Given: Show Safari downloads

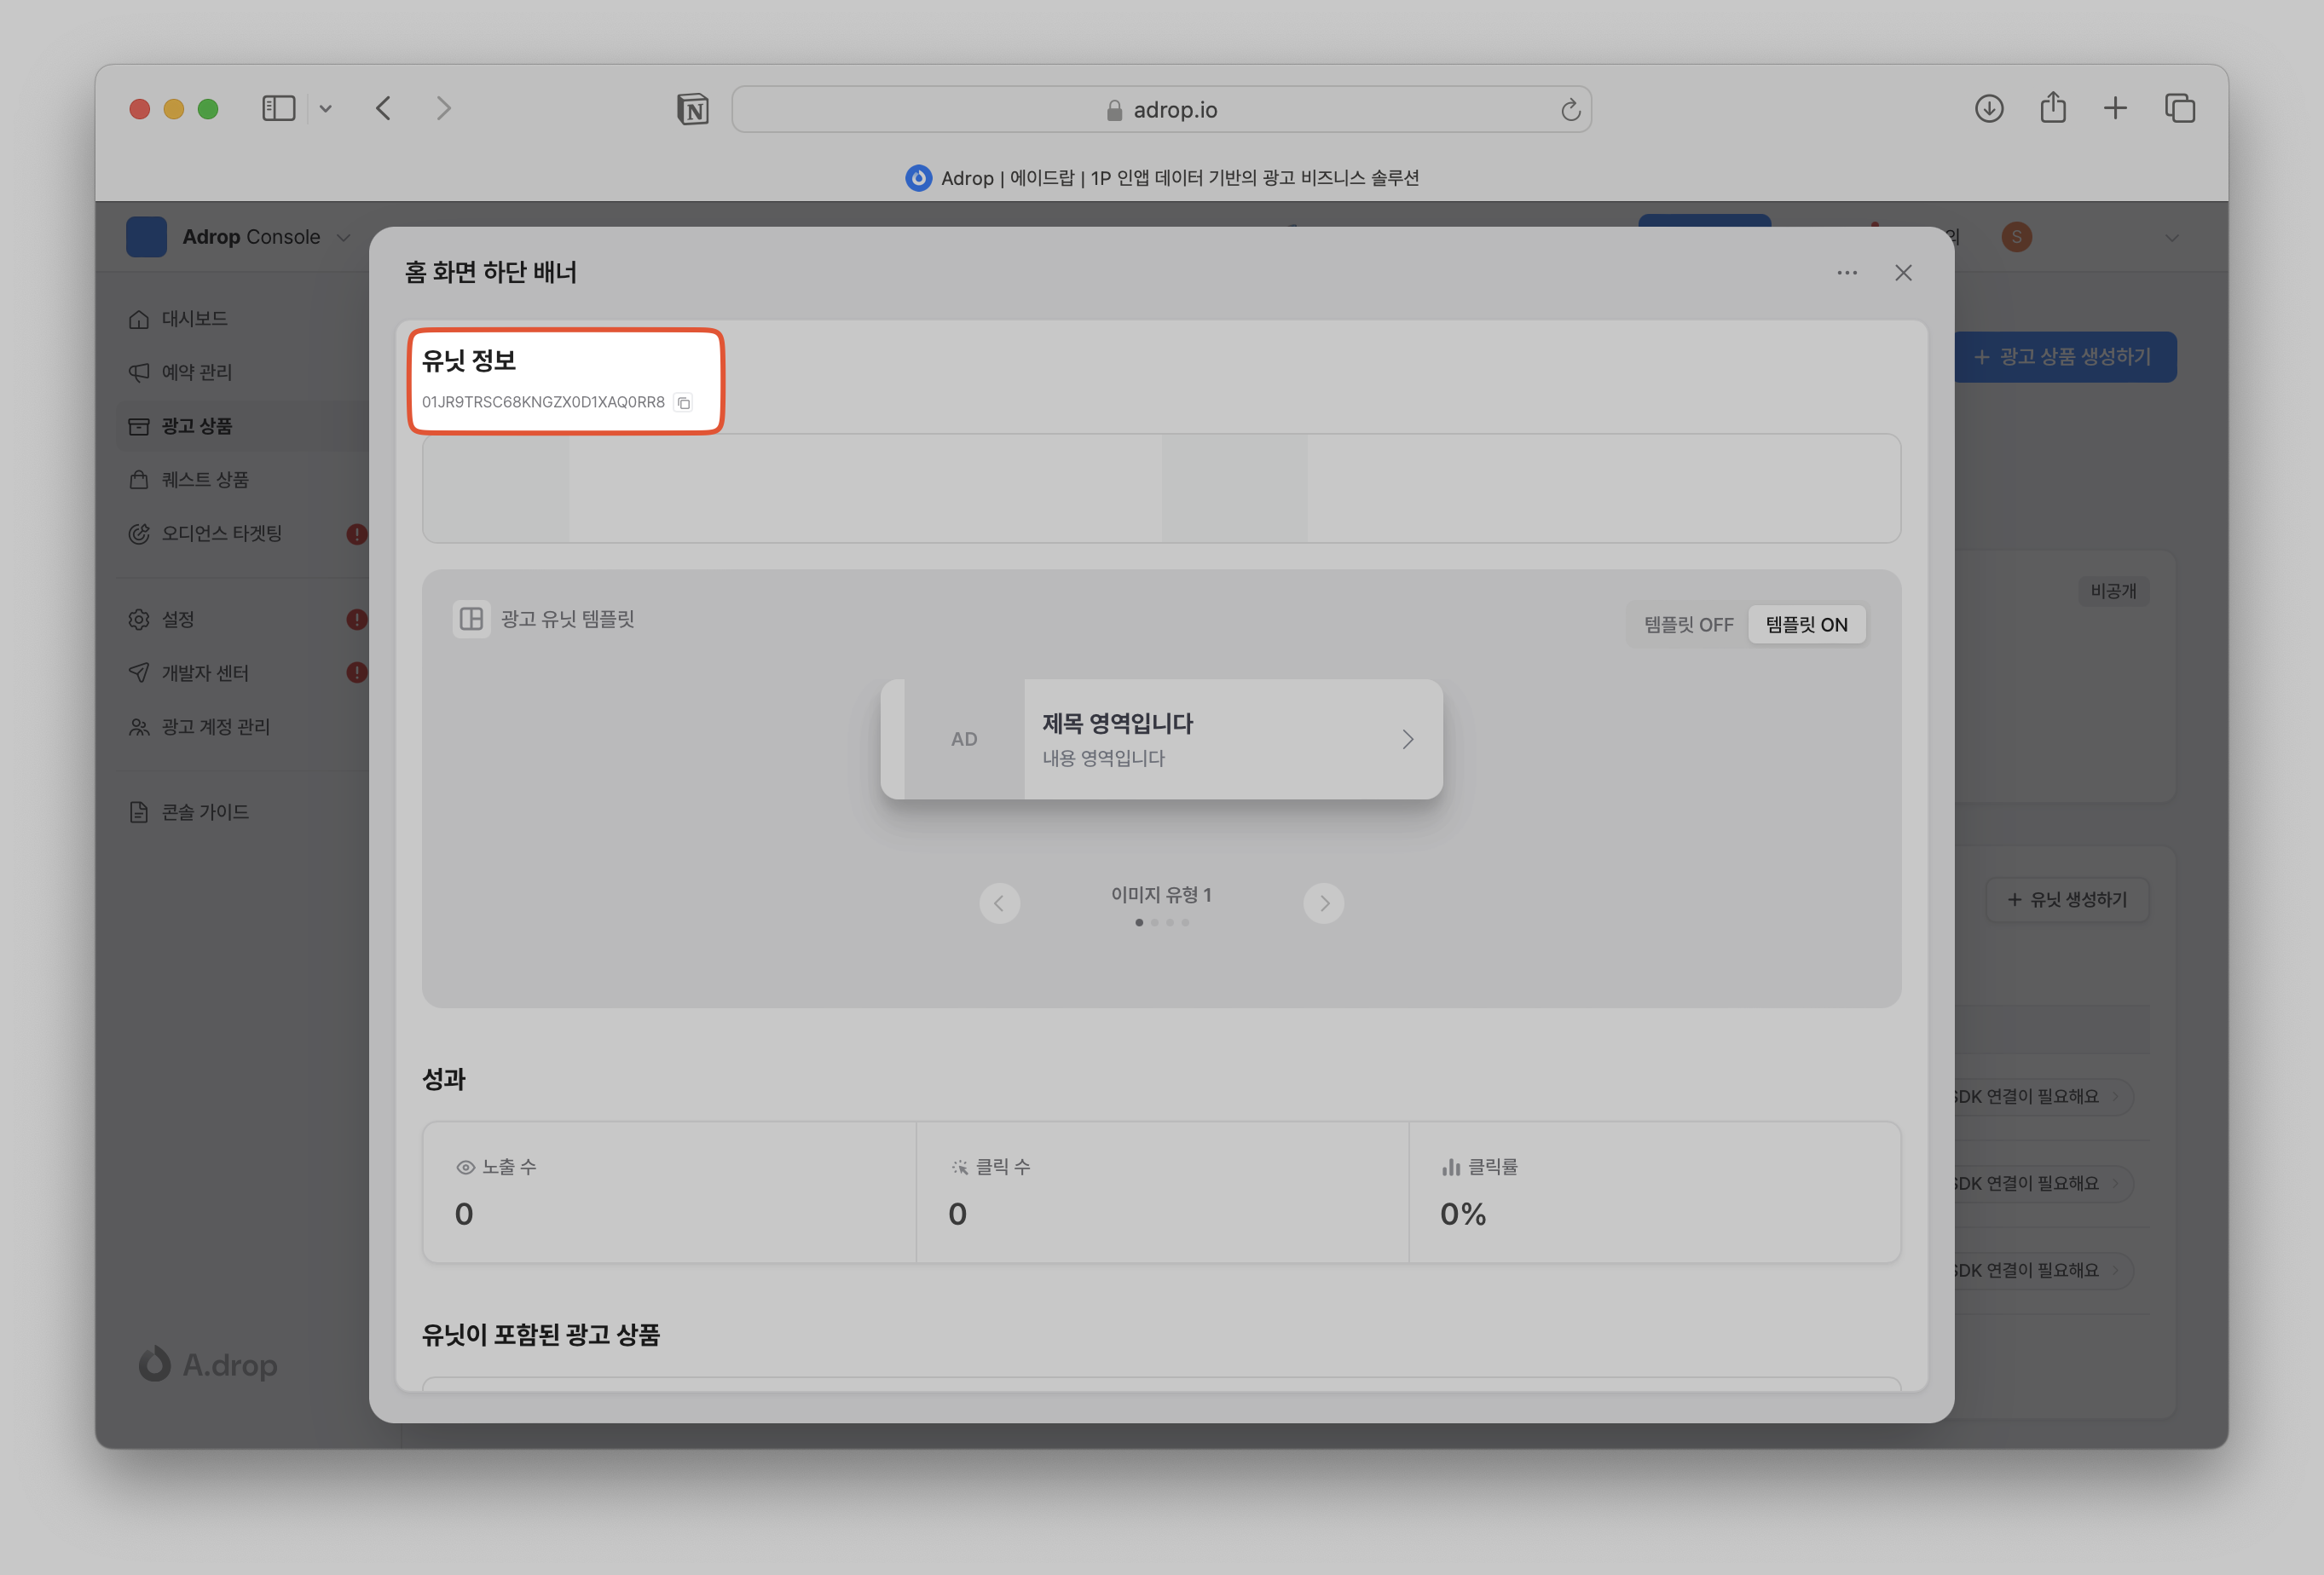Looking at the screenshot, I should point(1989,108).
